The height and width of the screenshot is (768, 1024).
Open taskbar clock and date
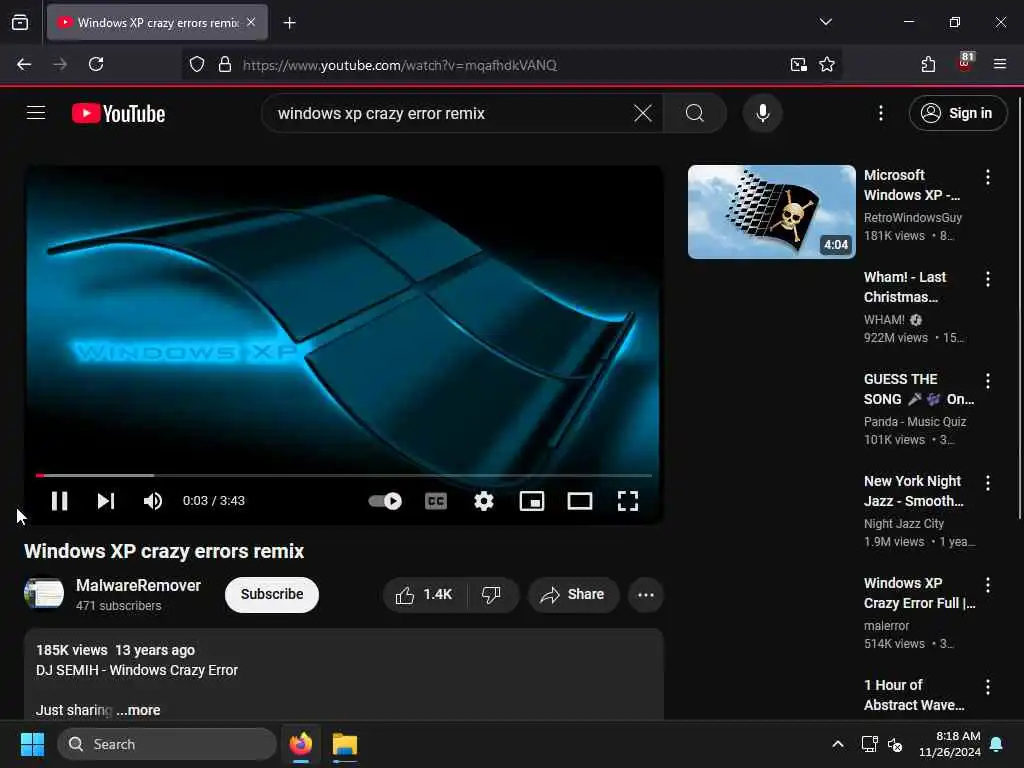click(x=950, y=744)
